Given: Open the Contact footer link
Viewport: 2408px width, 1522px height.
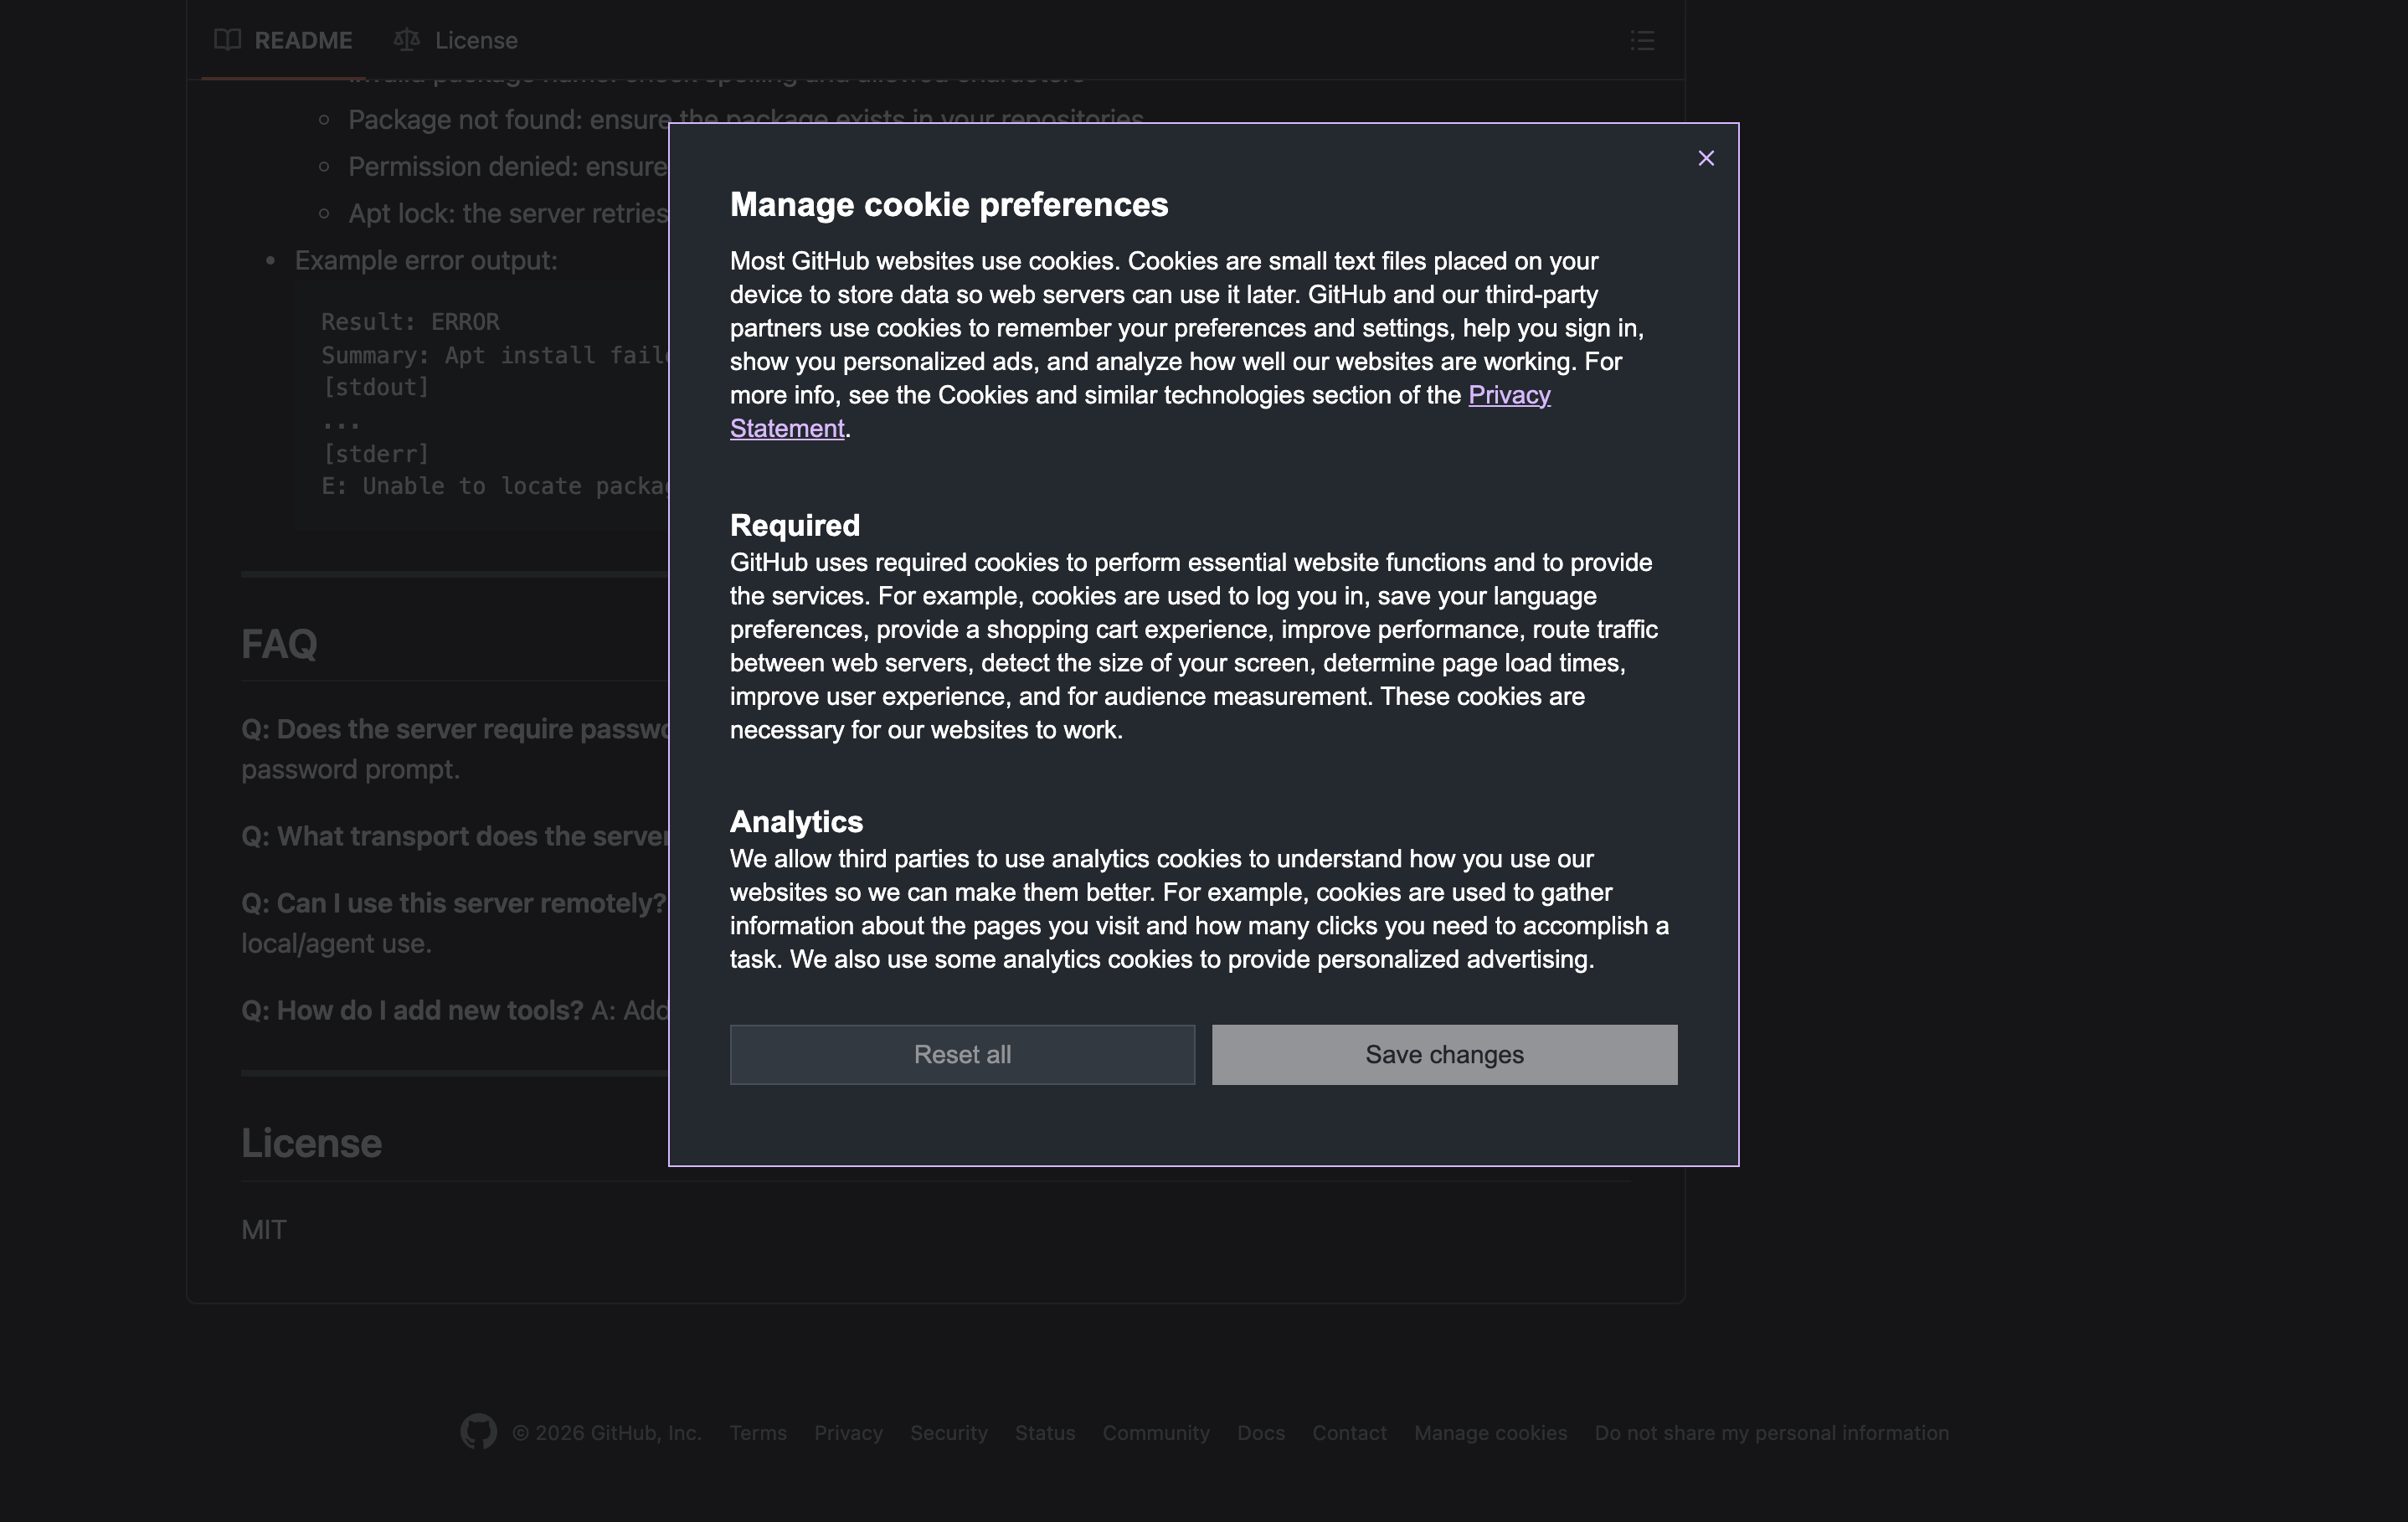Looking at the screenshot, I should point(1349,1433).
